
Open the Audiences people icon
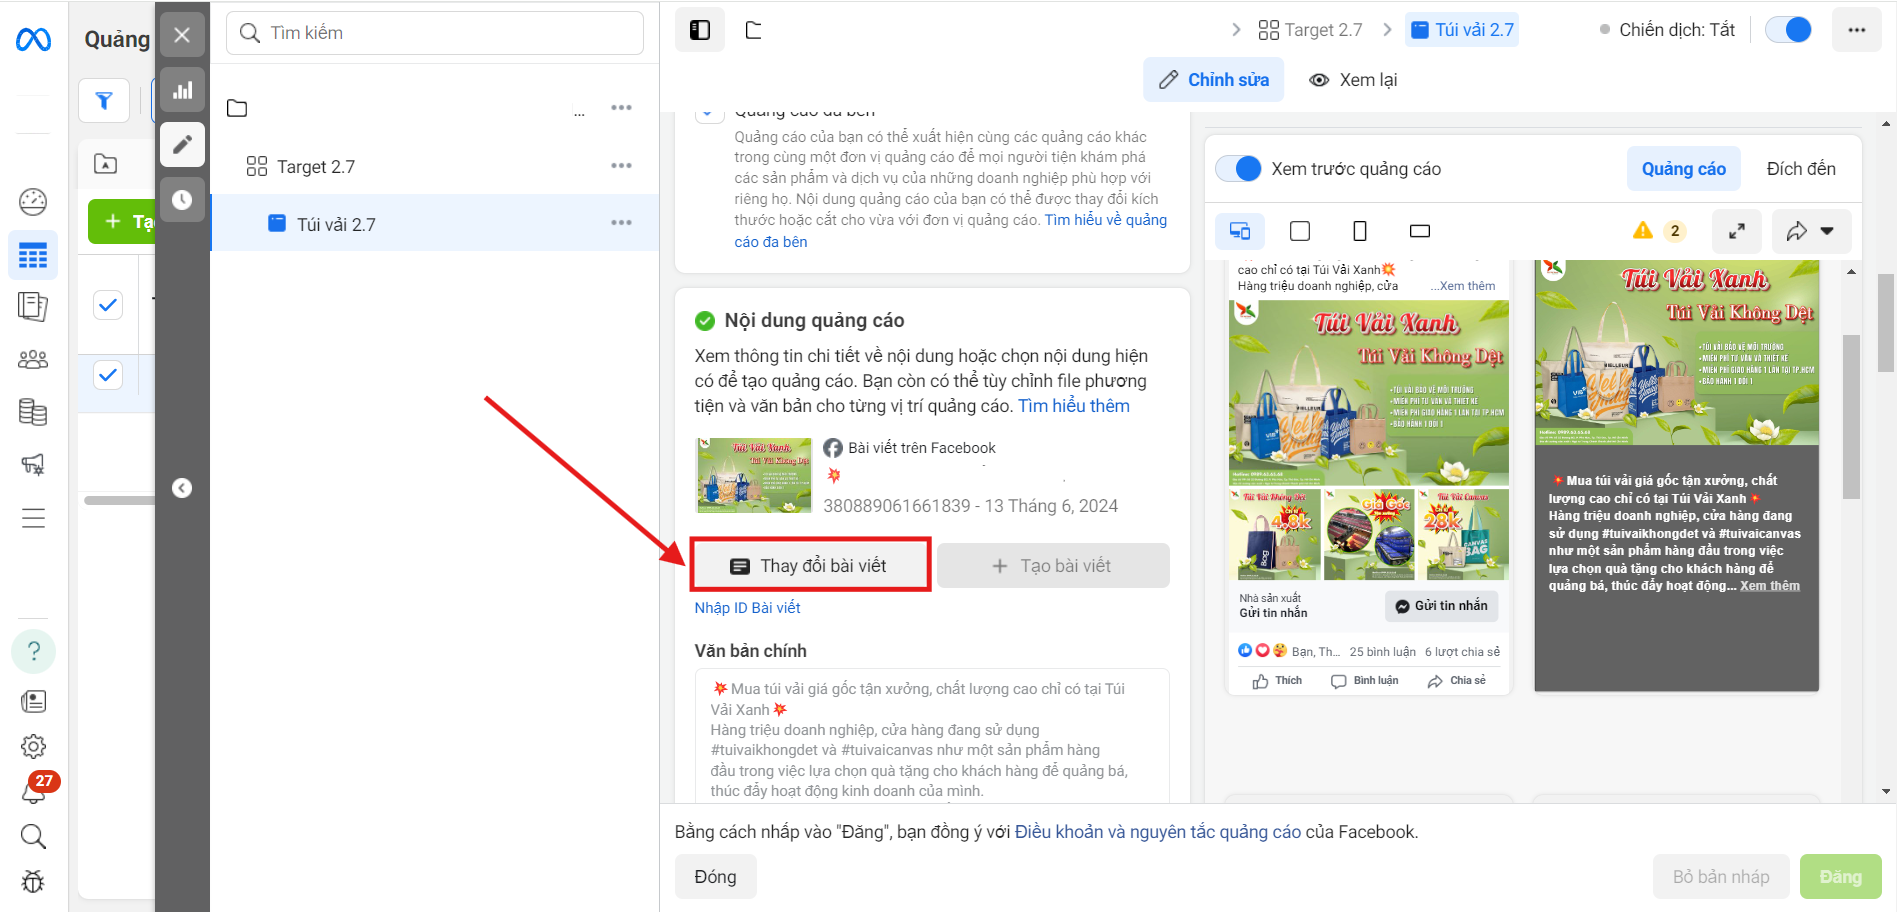[33, 359]
